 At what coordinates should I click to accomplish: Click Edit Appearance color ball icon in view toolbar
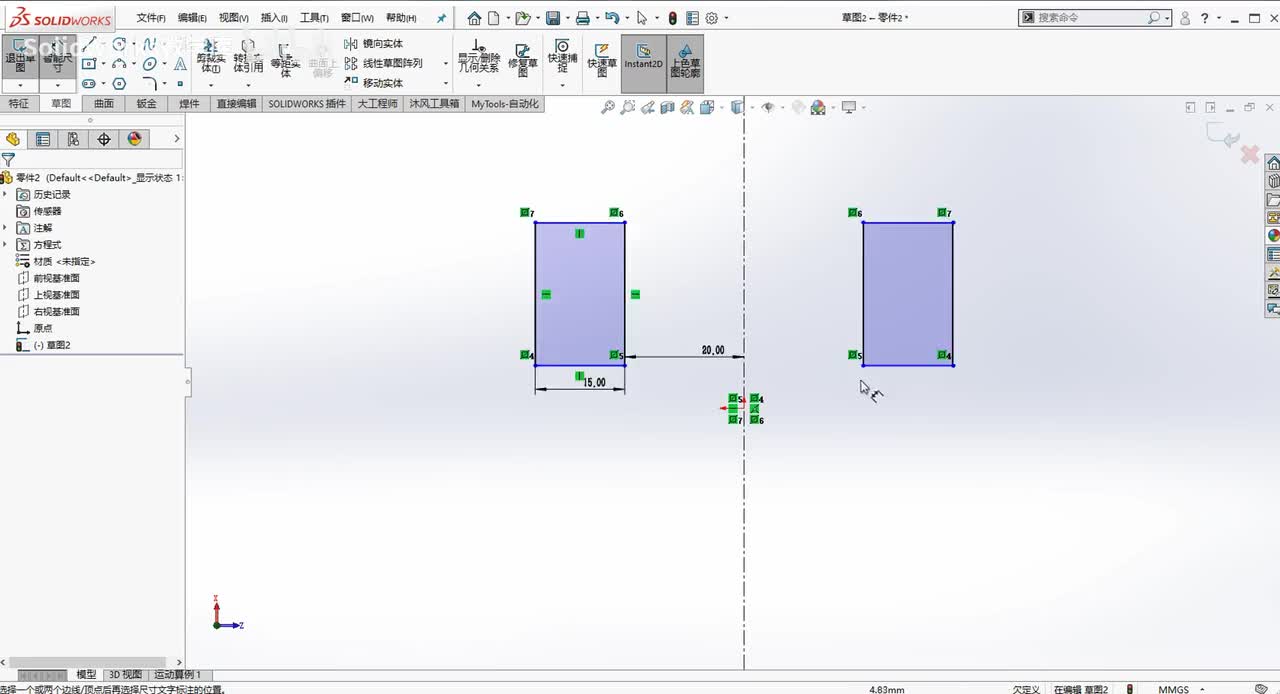pyautogui.click(x=817, y=107)
